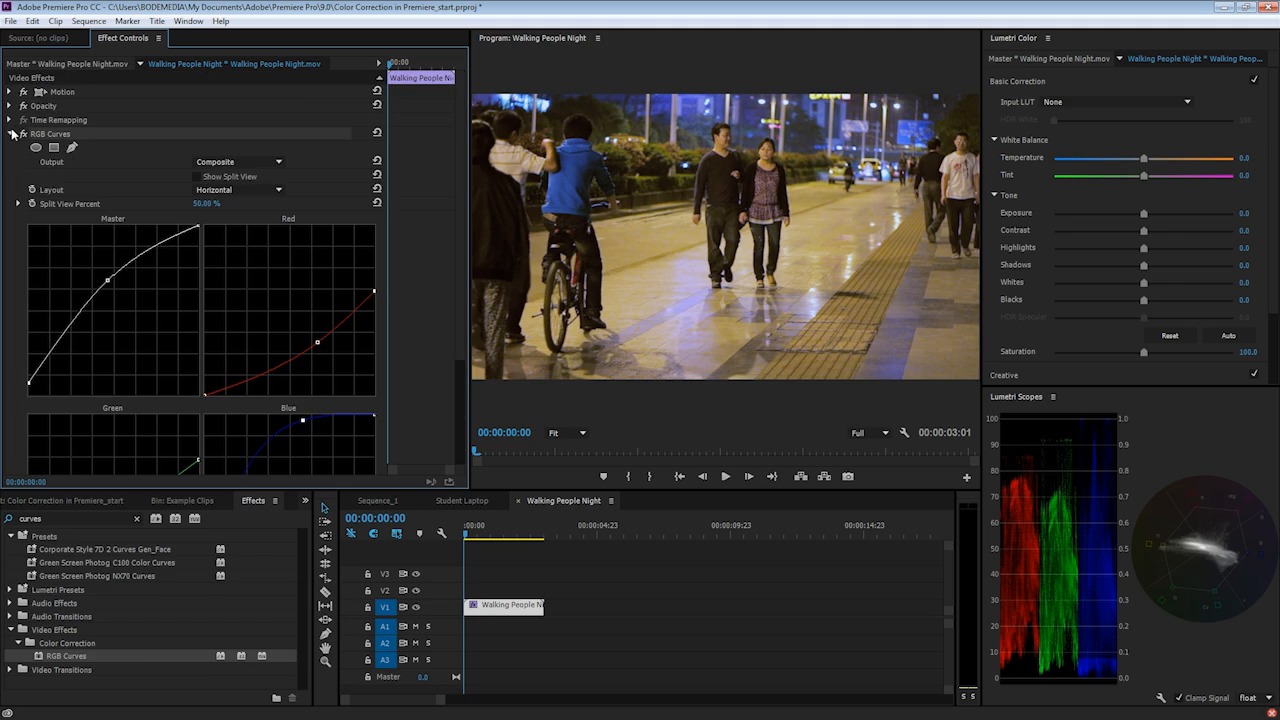Add marker in the timeline panel
The width and height of the screenshot is (1280, 720).
tap(419, 534)
